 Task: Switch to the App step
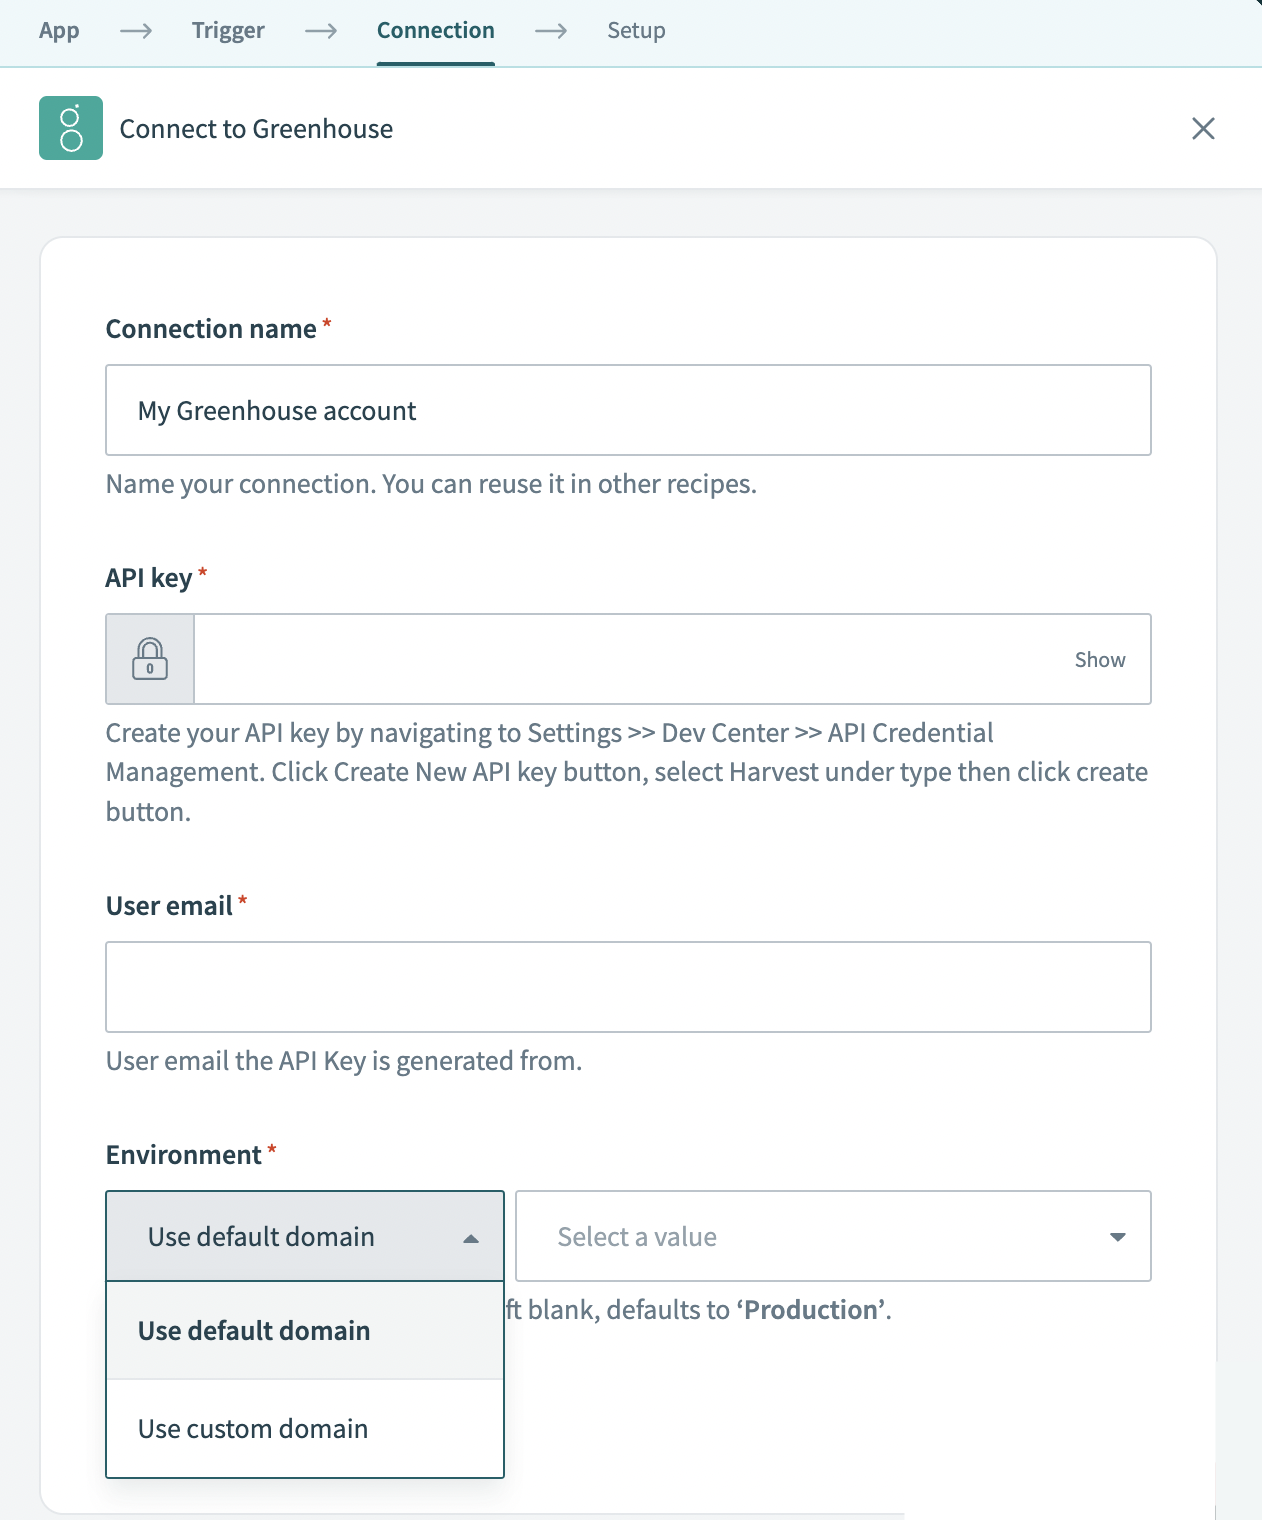[x=59, y=31]
